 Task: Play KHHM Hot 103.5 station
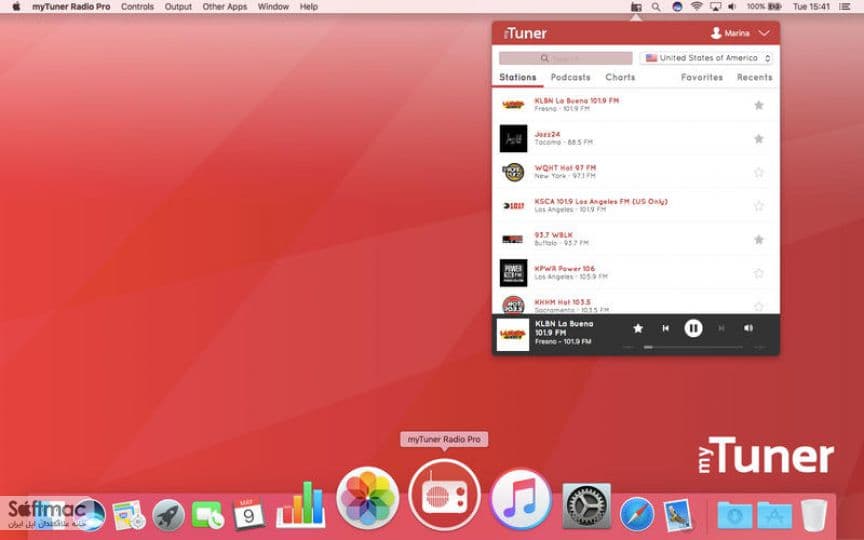click(x=635, y=303)
